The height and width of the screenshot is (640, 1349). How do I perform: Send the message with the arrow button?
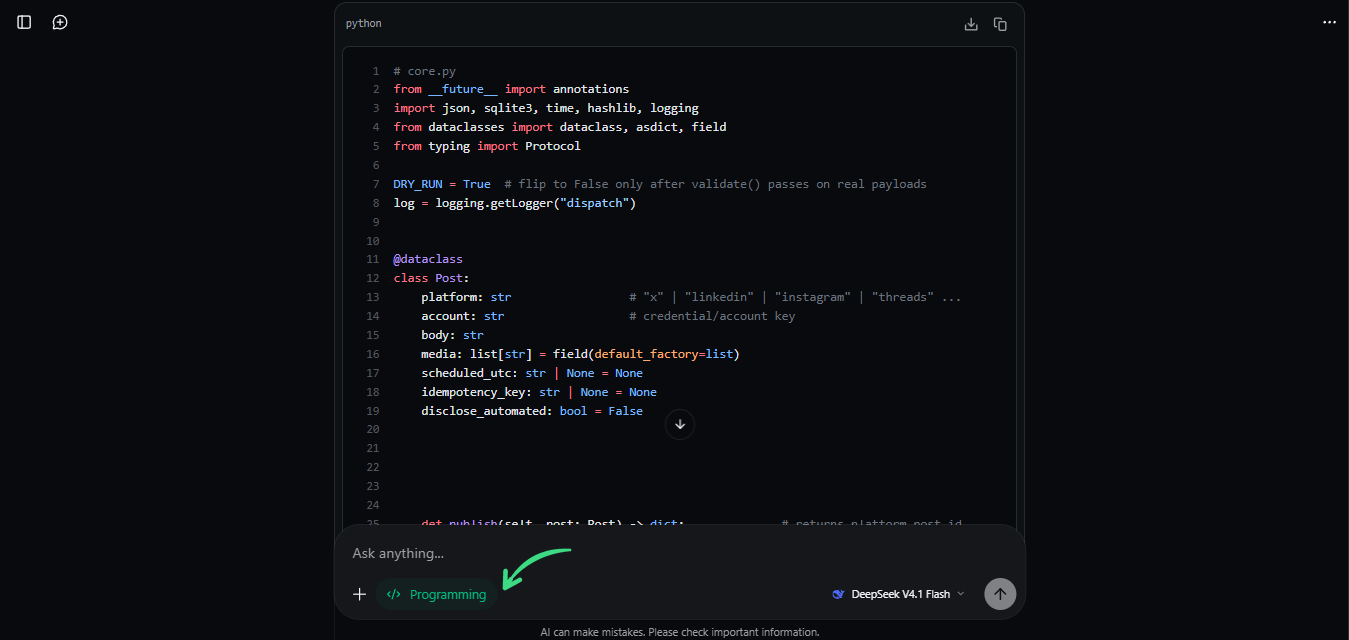point(1000,594)
